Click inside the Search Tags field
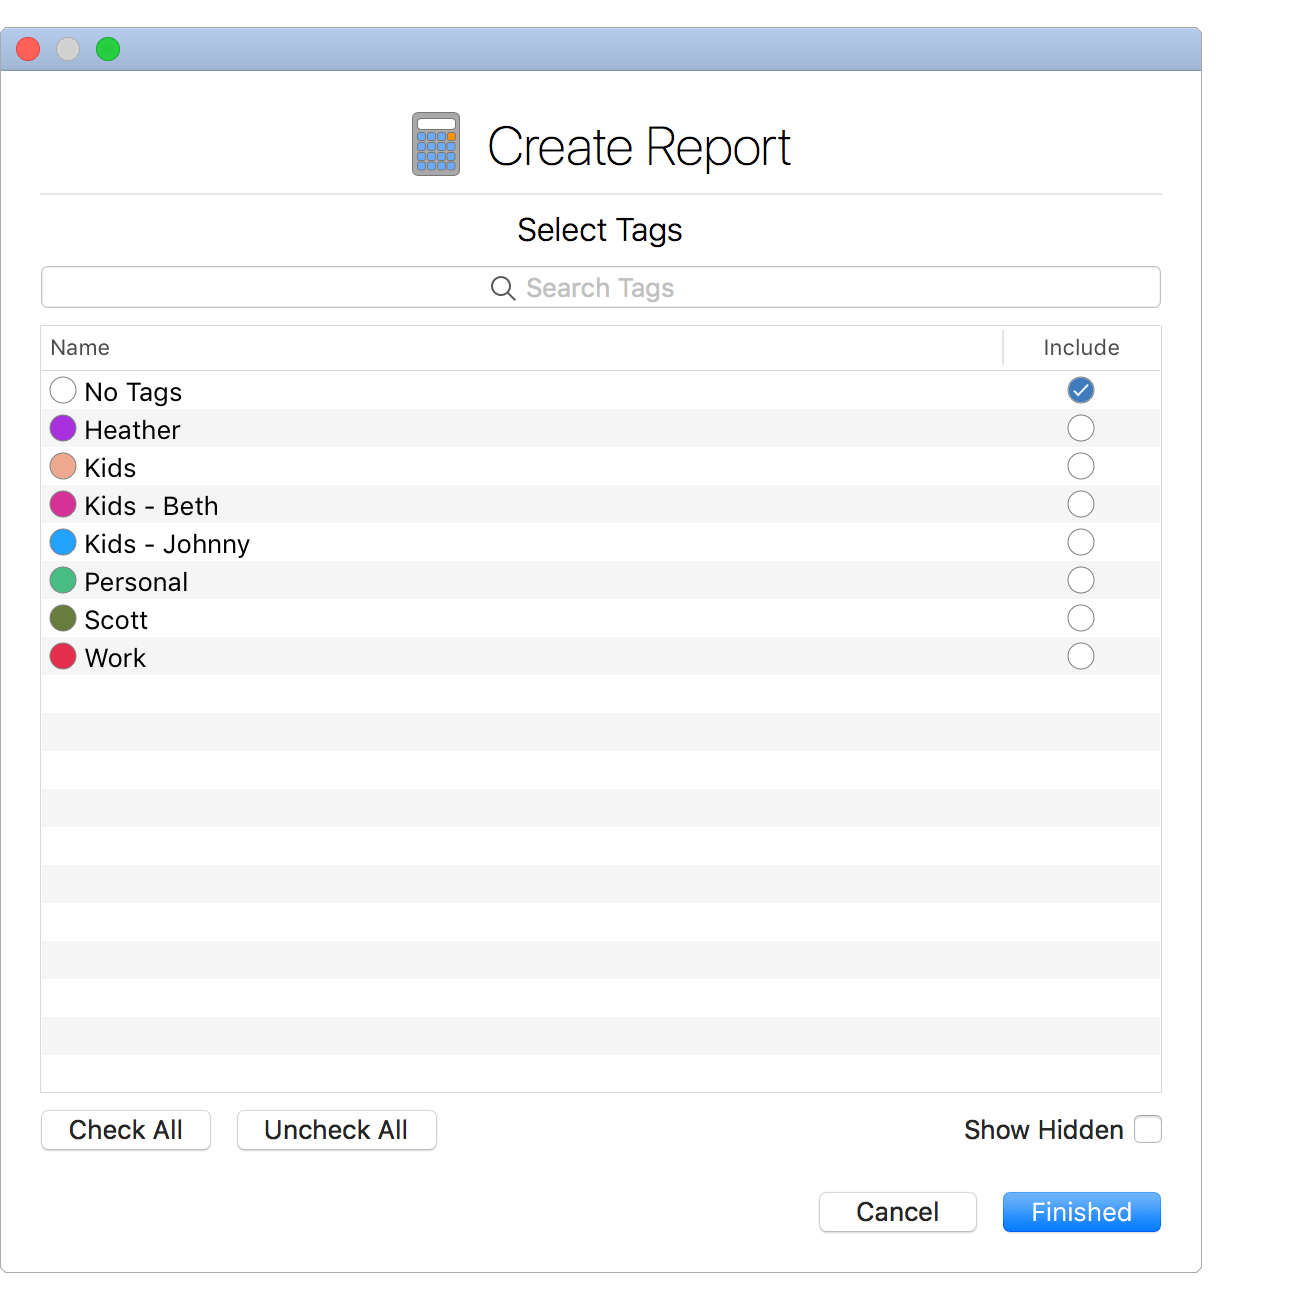The image size is (1300, 1300). [700, 288]
